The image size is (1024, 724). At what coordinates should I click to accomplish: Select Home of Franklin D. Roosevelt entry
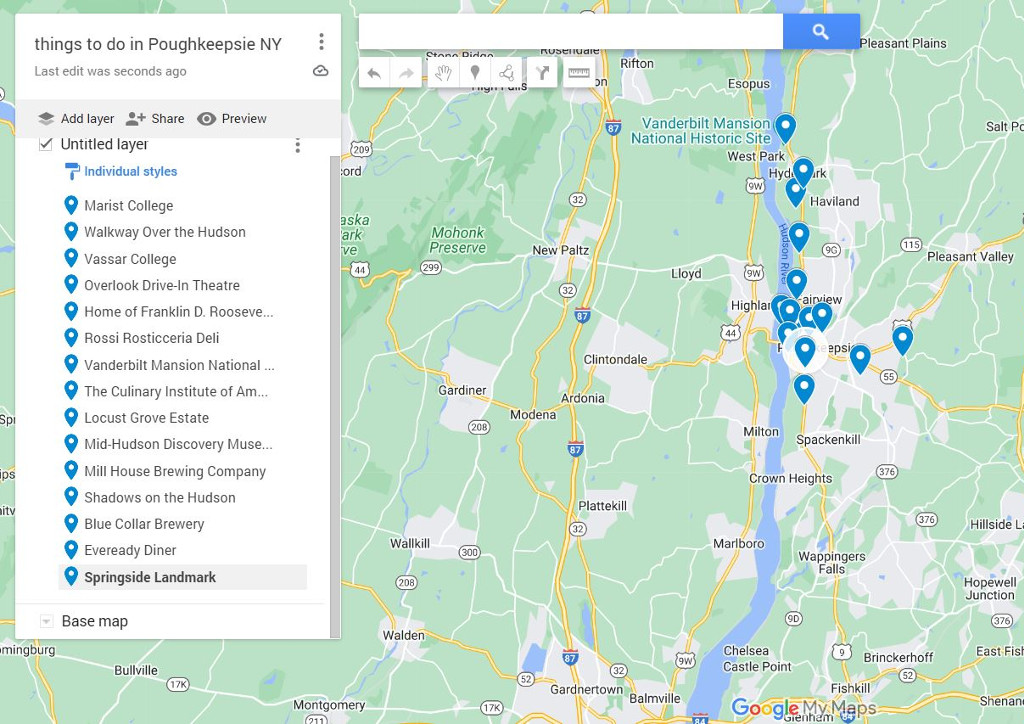178,312
